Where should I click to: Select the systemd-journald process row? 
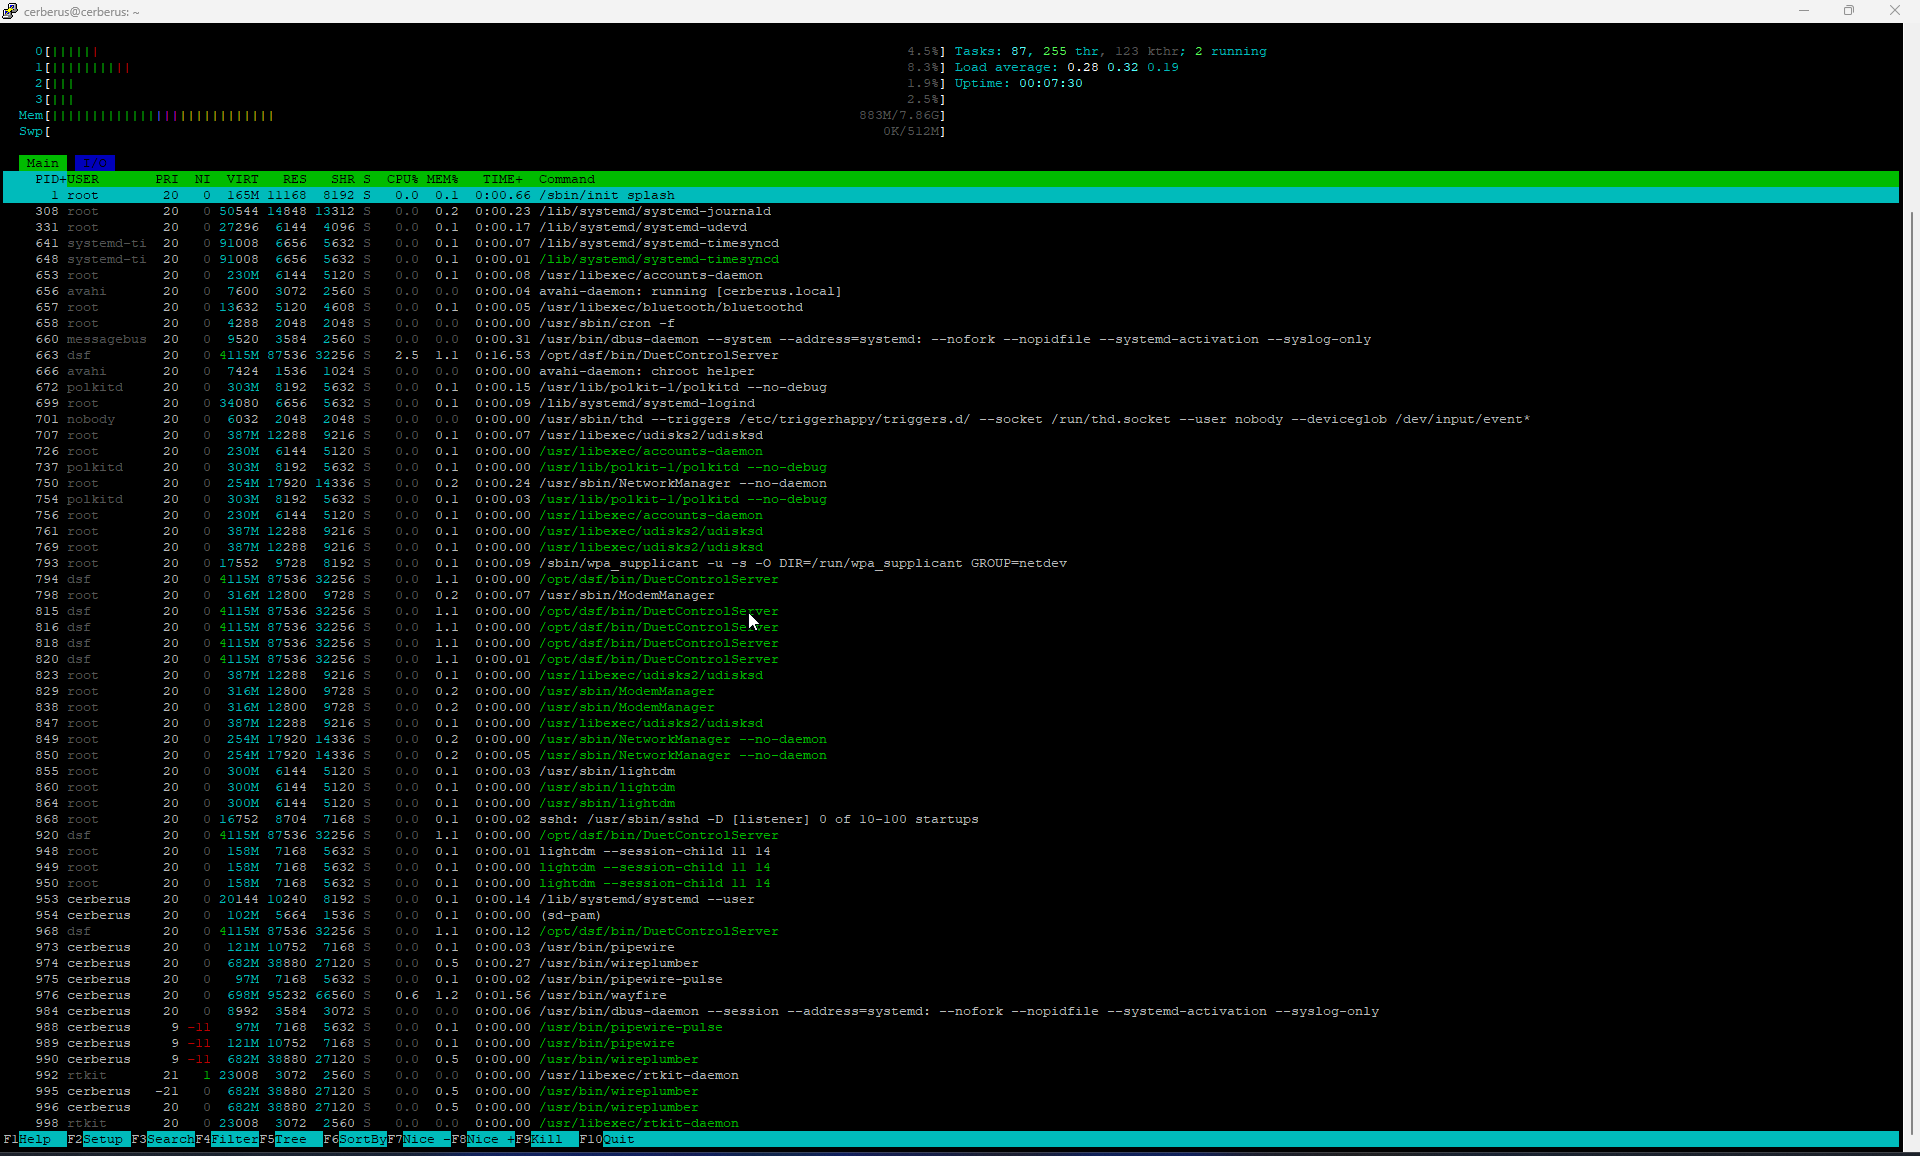pos(951,211)
